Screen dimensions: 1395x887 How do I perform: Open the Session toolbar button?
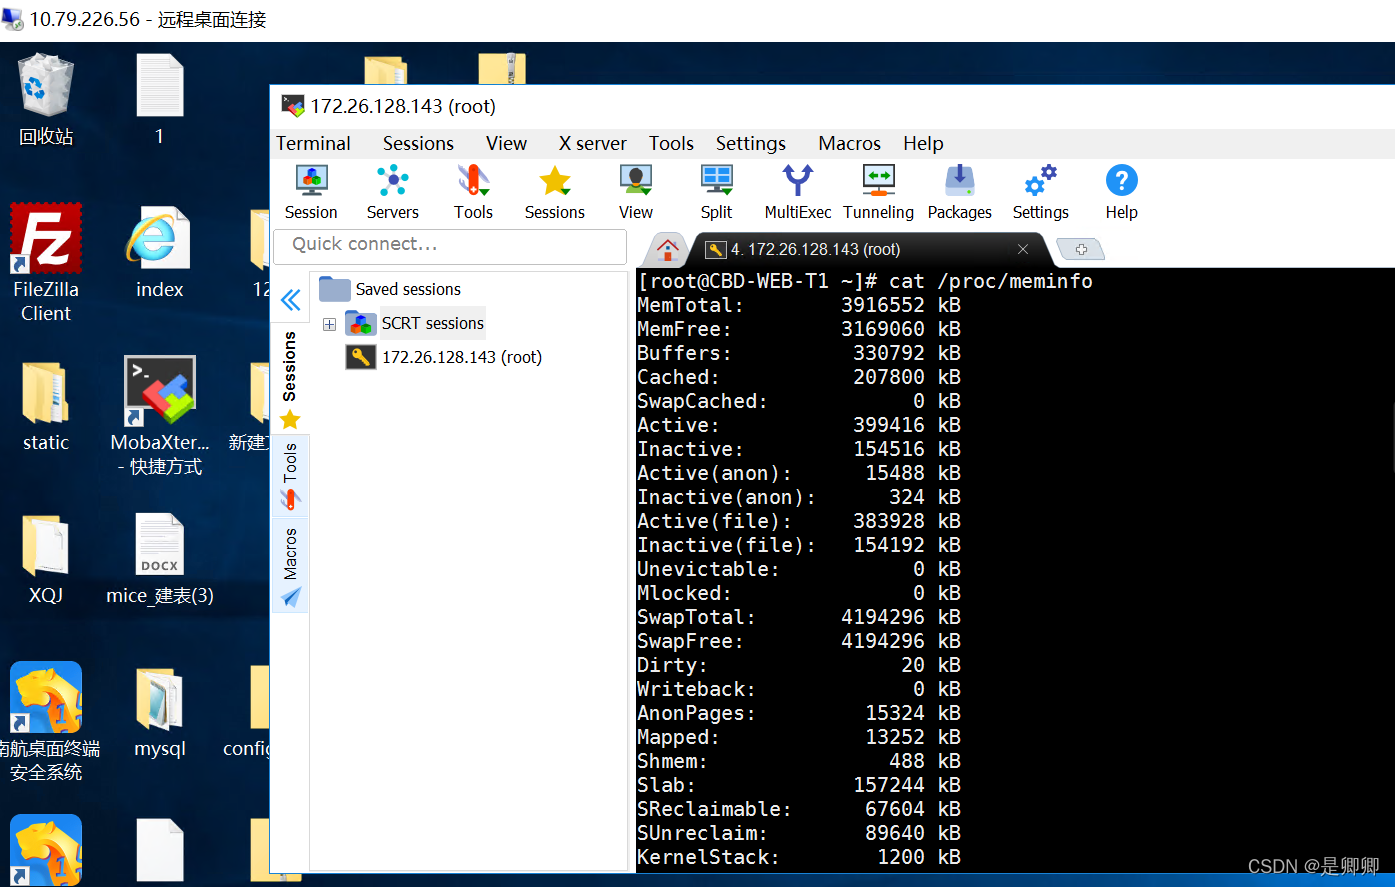coord(311,192)
